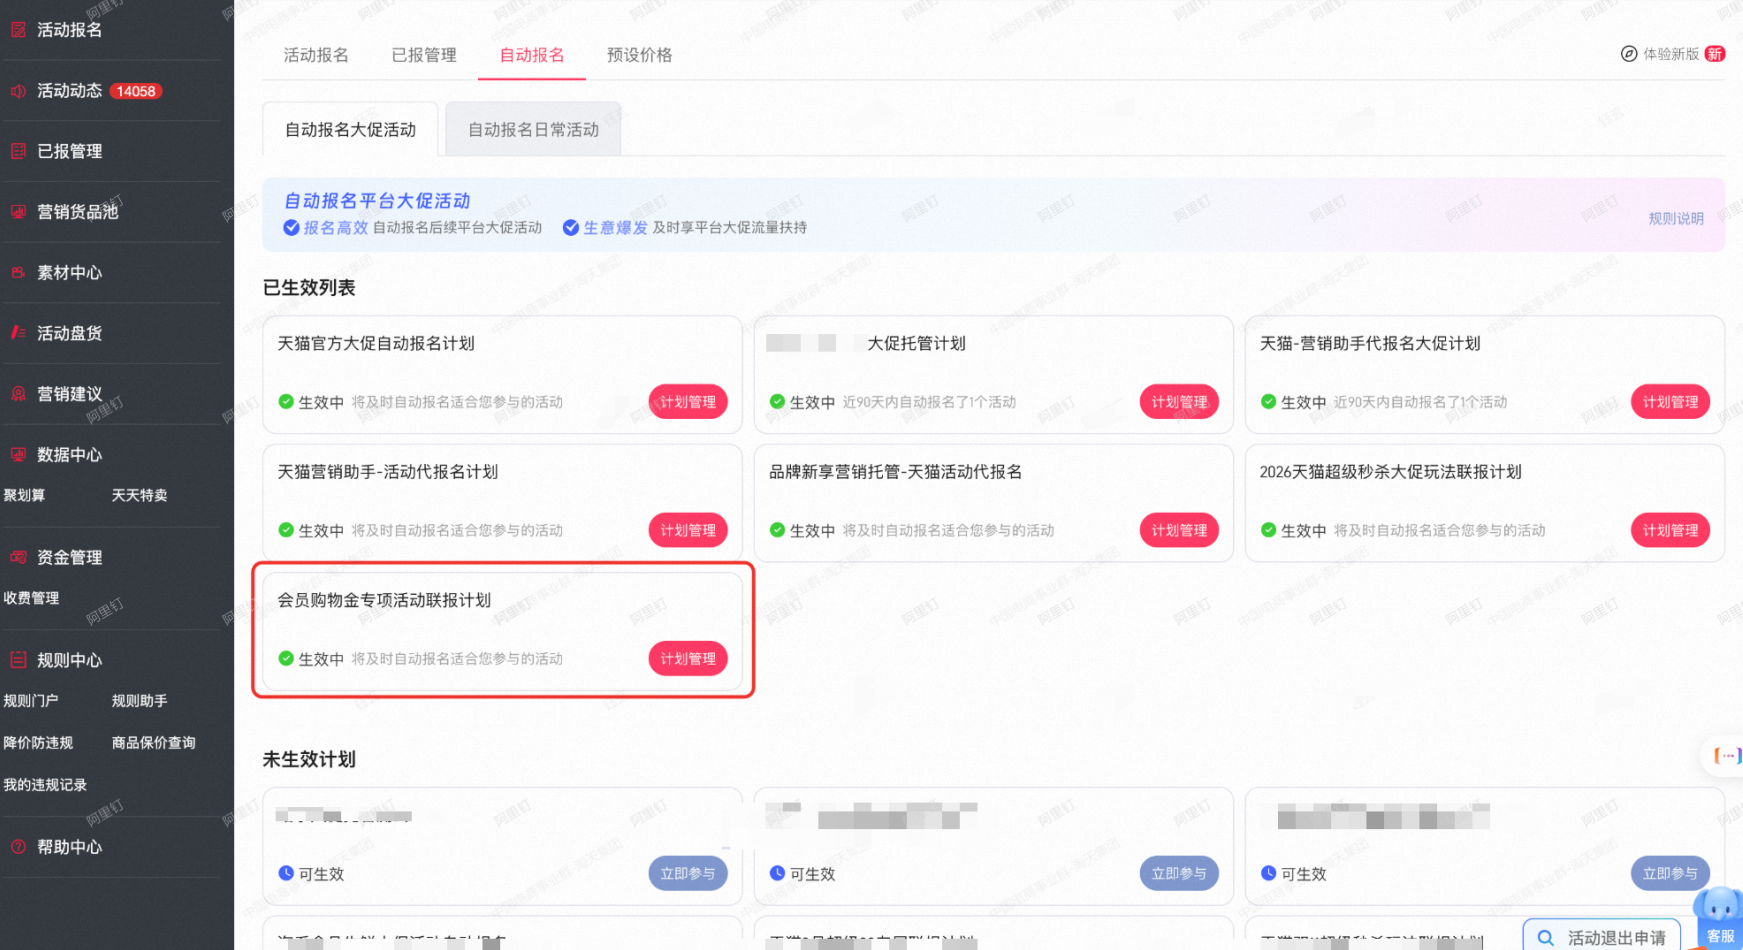Click the floating chat bubble widget icon

pos(1726,756)
